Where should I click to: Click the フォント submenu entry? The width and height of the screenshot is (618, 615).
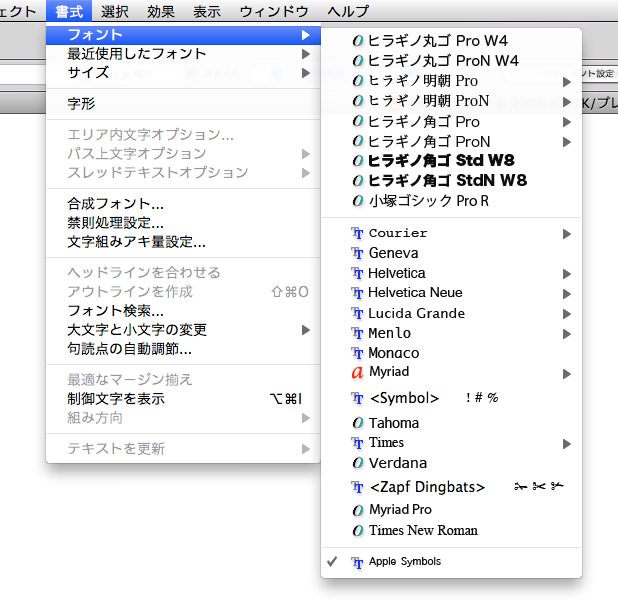click(x=183, y=35)
